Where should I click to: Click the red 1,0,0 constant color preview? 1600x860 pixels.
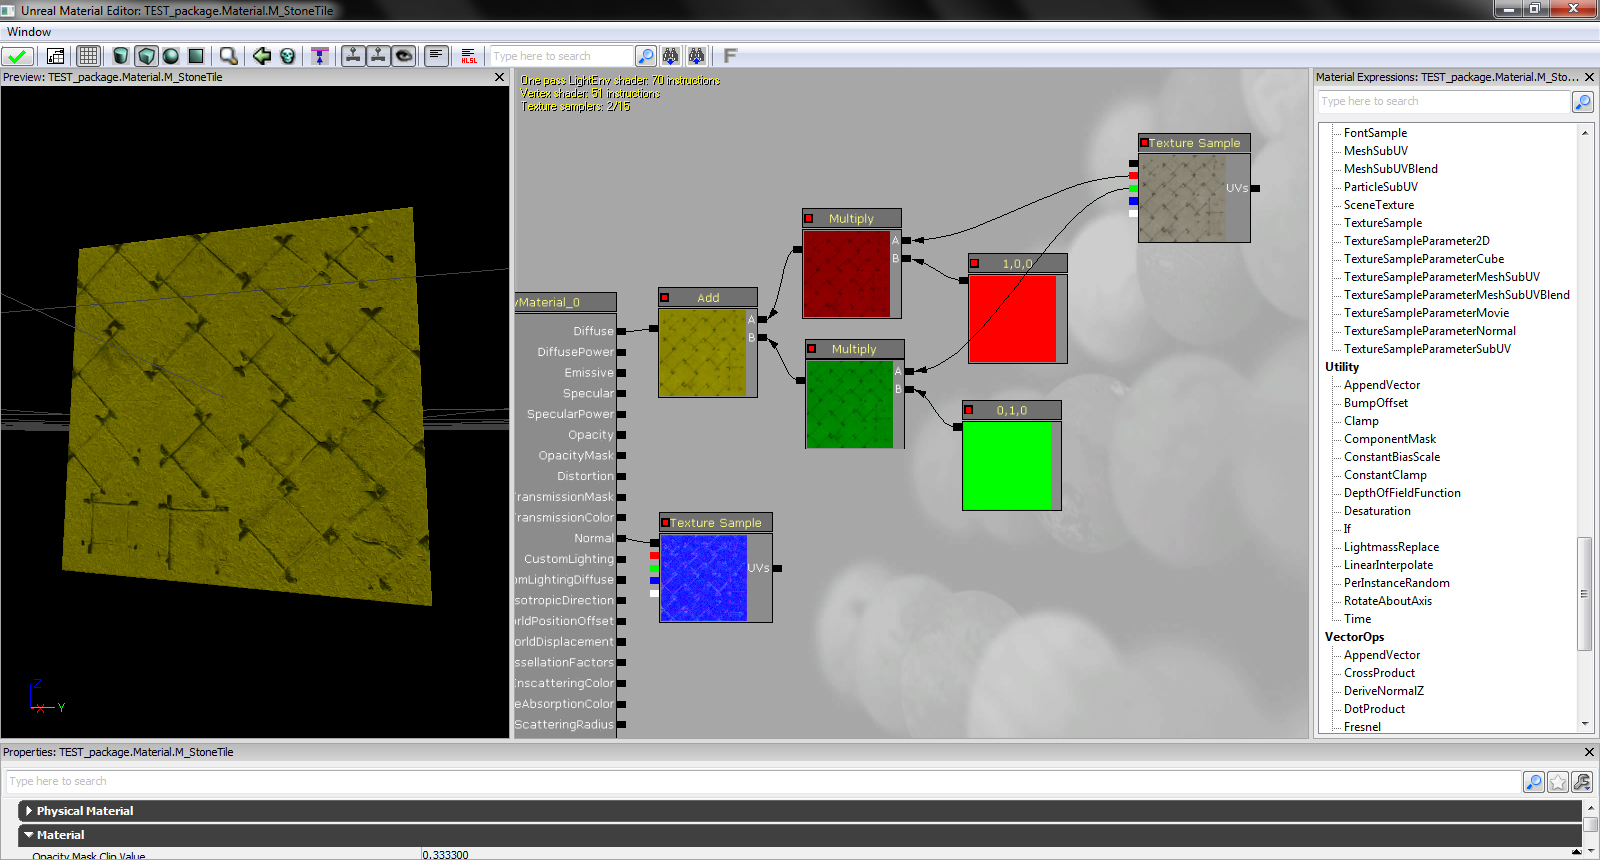point(1012,318)
